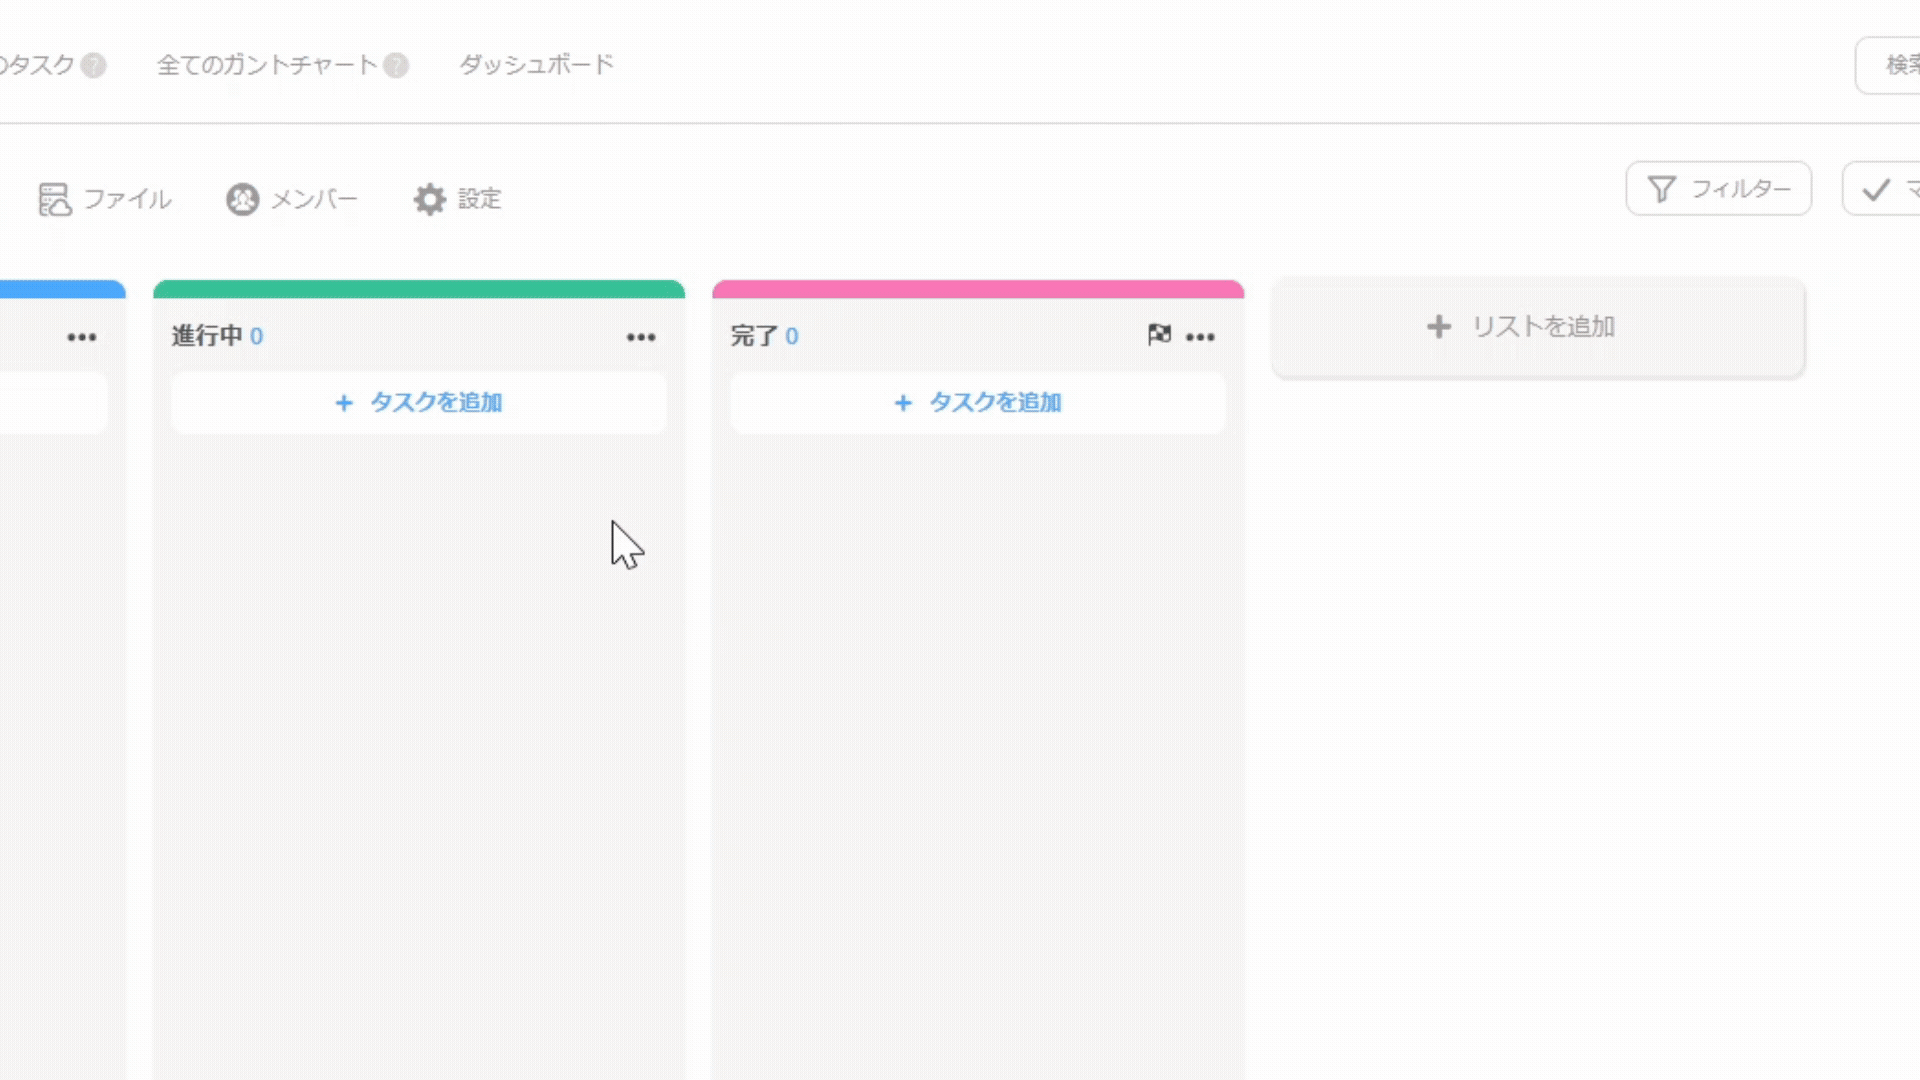Viewport: 1920px width, 1080px height.
Task: Click the pink color bar of 完了 list
Action: 977,288
